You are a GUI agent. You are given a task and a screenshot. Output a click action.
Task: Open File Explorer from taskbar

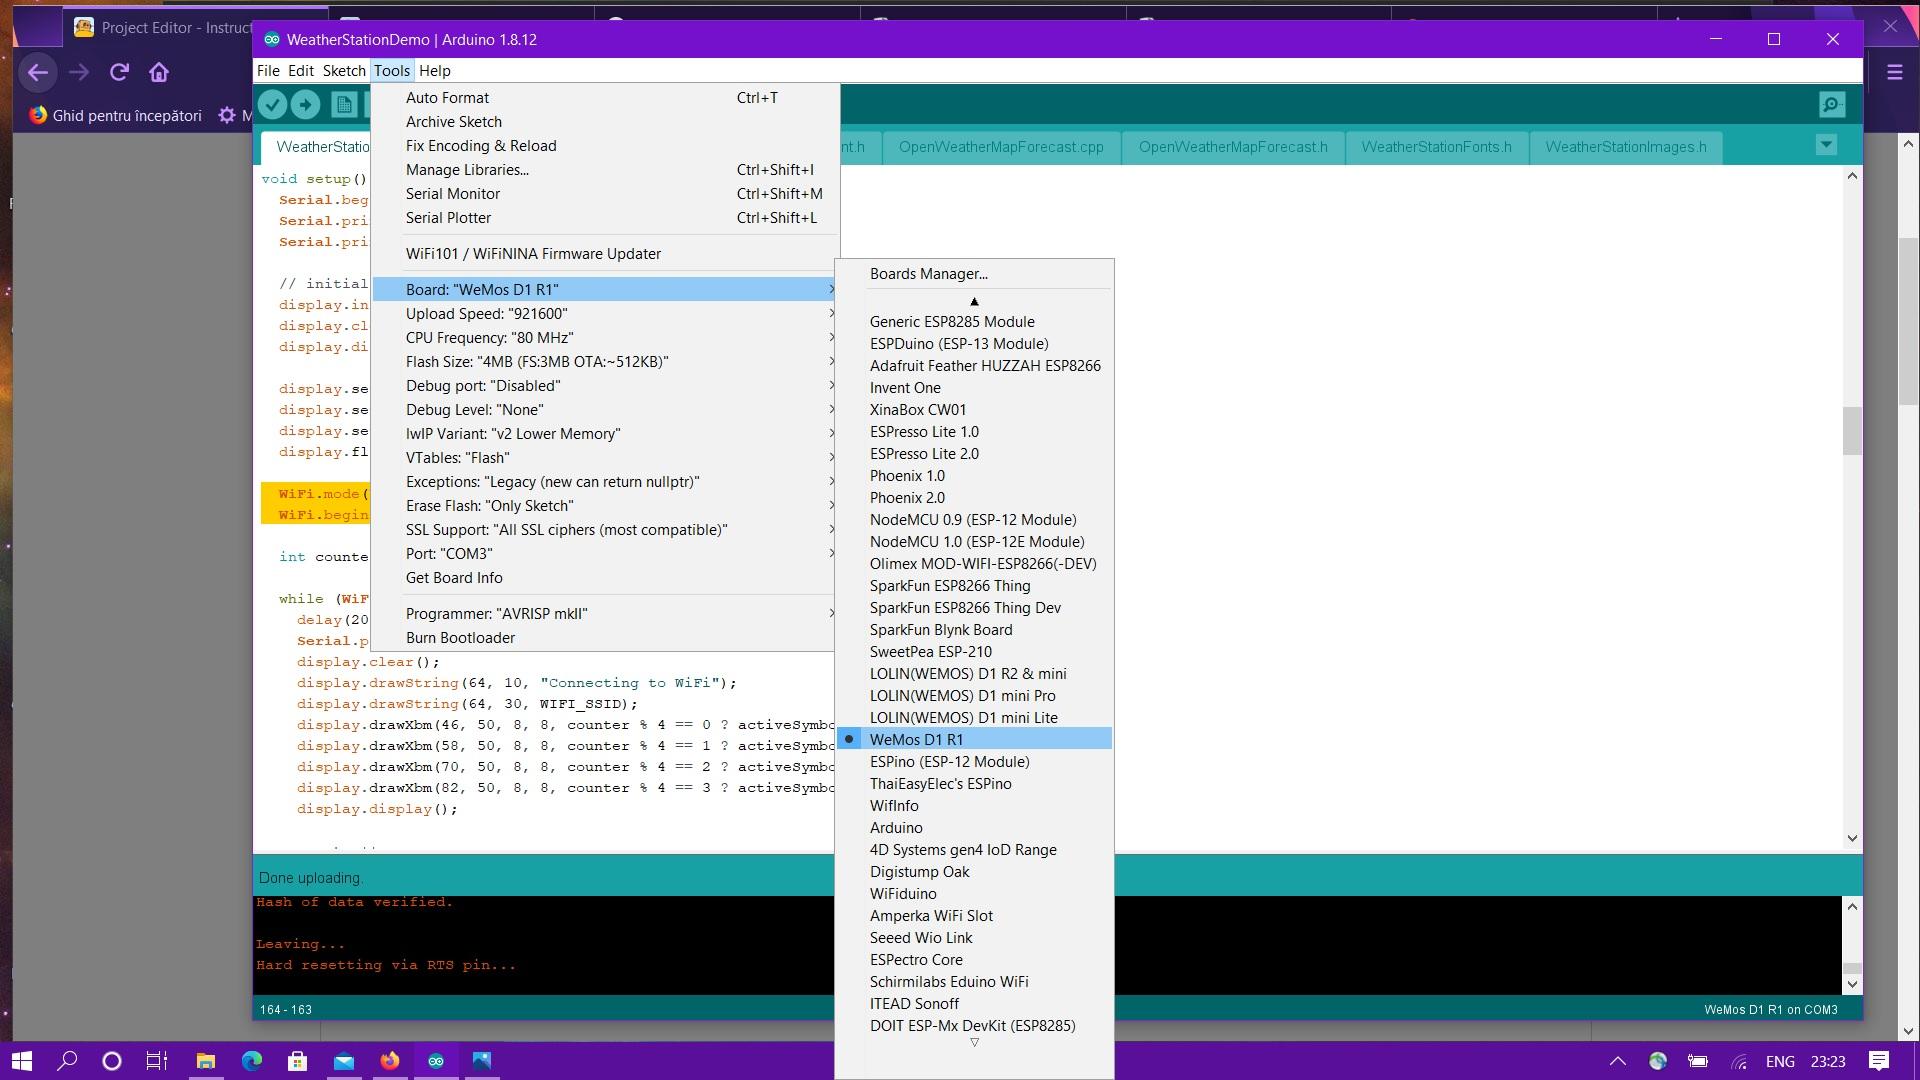pos(206,1061)
